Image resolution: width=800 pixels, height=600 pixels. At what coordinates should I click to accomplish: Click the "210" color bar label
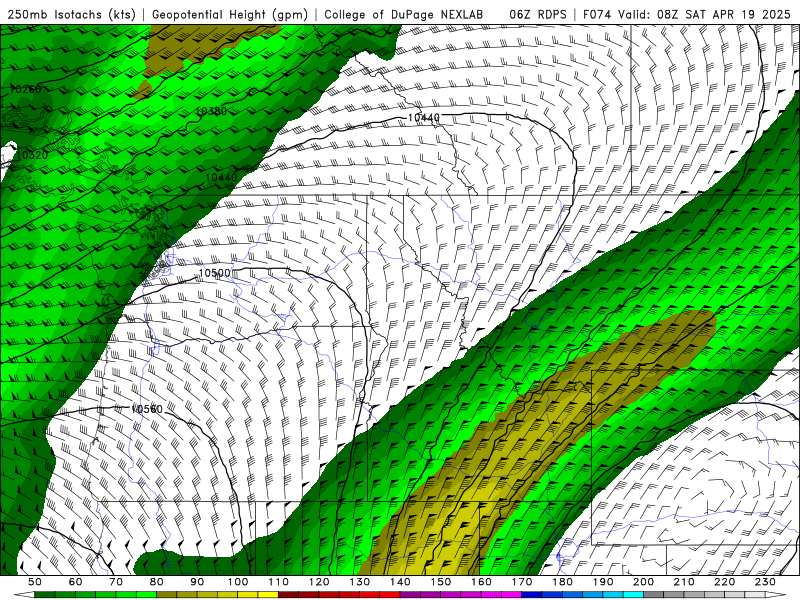click(x=684, y=582)
